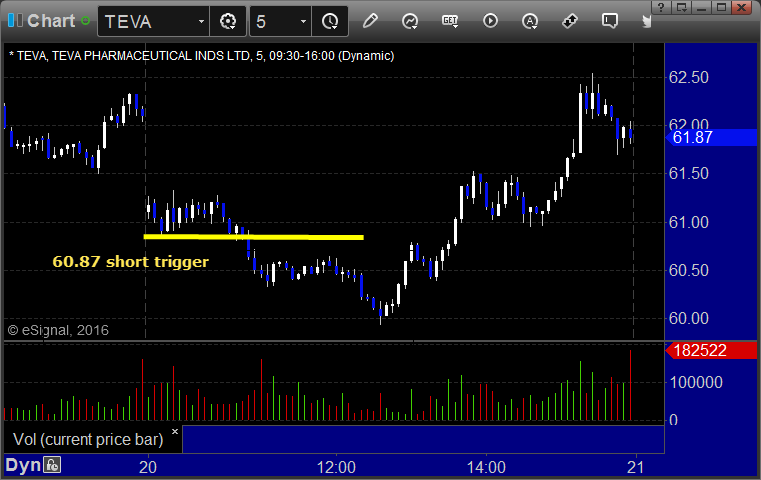Click the 61.87 current price tag
Viewport: 761px width, 480px height.
click(711, 137)
